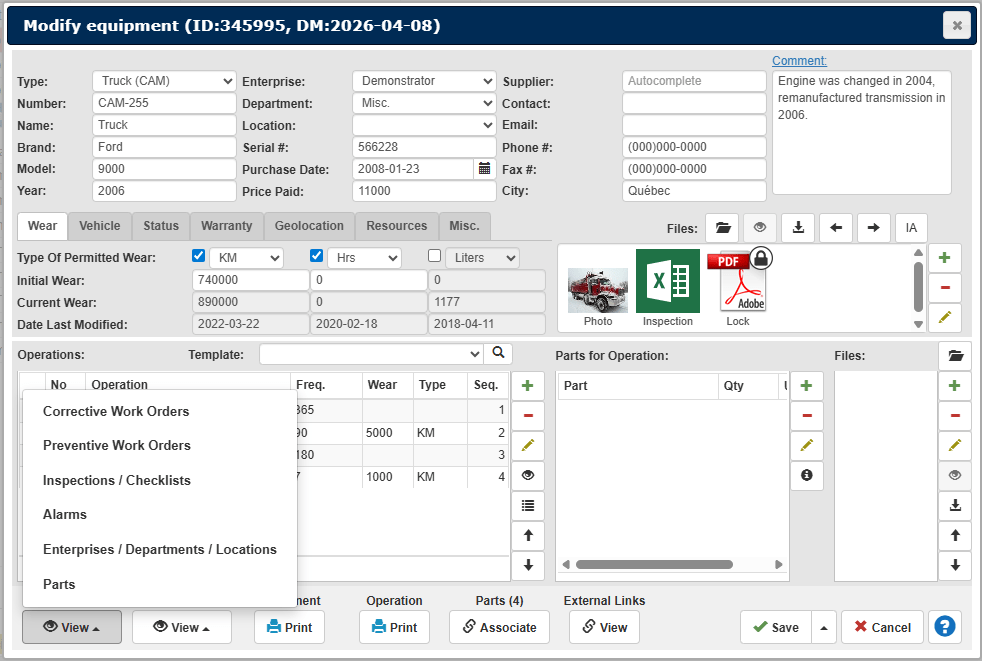Open the folder icon next to Files
This screenshot has width=982, height=661.
tap(722, 228)
